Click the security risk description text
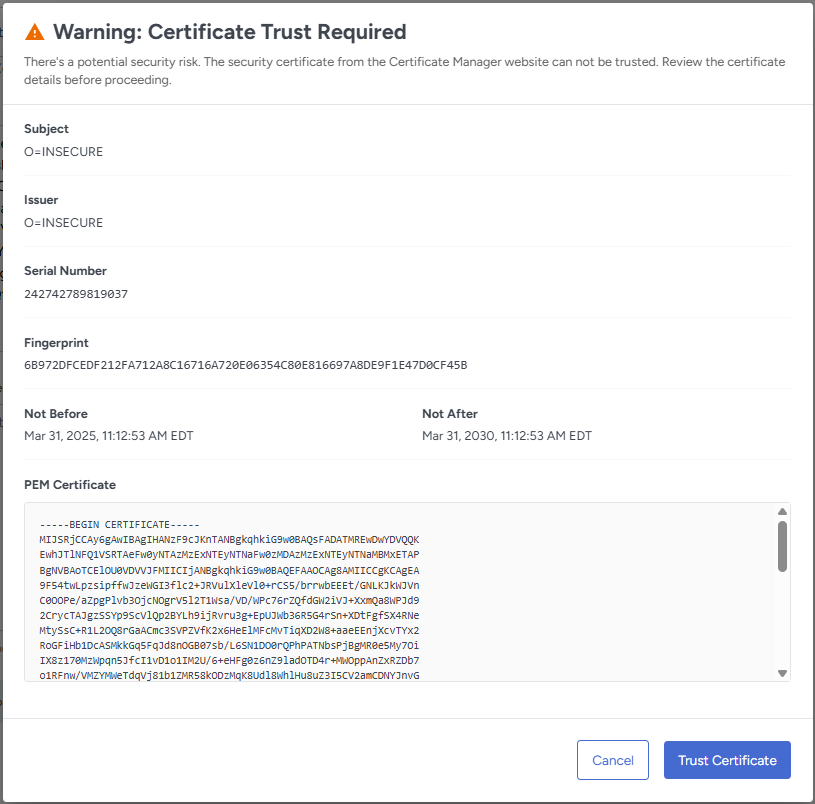Viewport: 815px width, 804px height. [404, 71]
